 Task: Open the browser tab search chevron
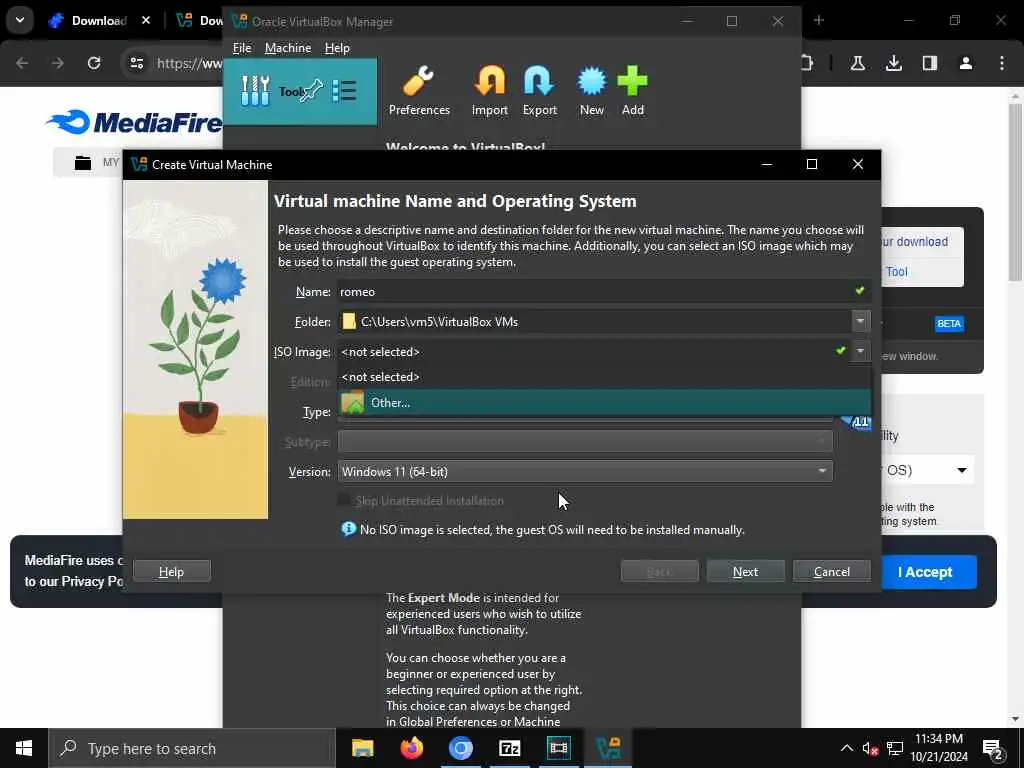[x=20, y=20]
